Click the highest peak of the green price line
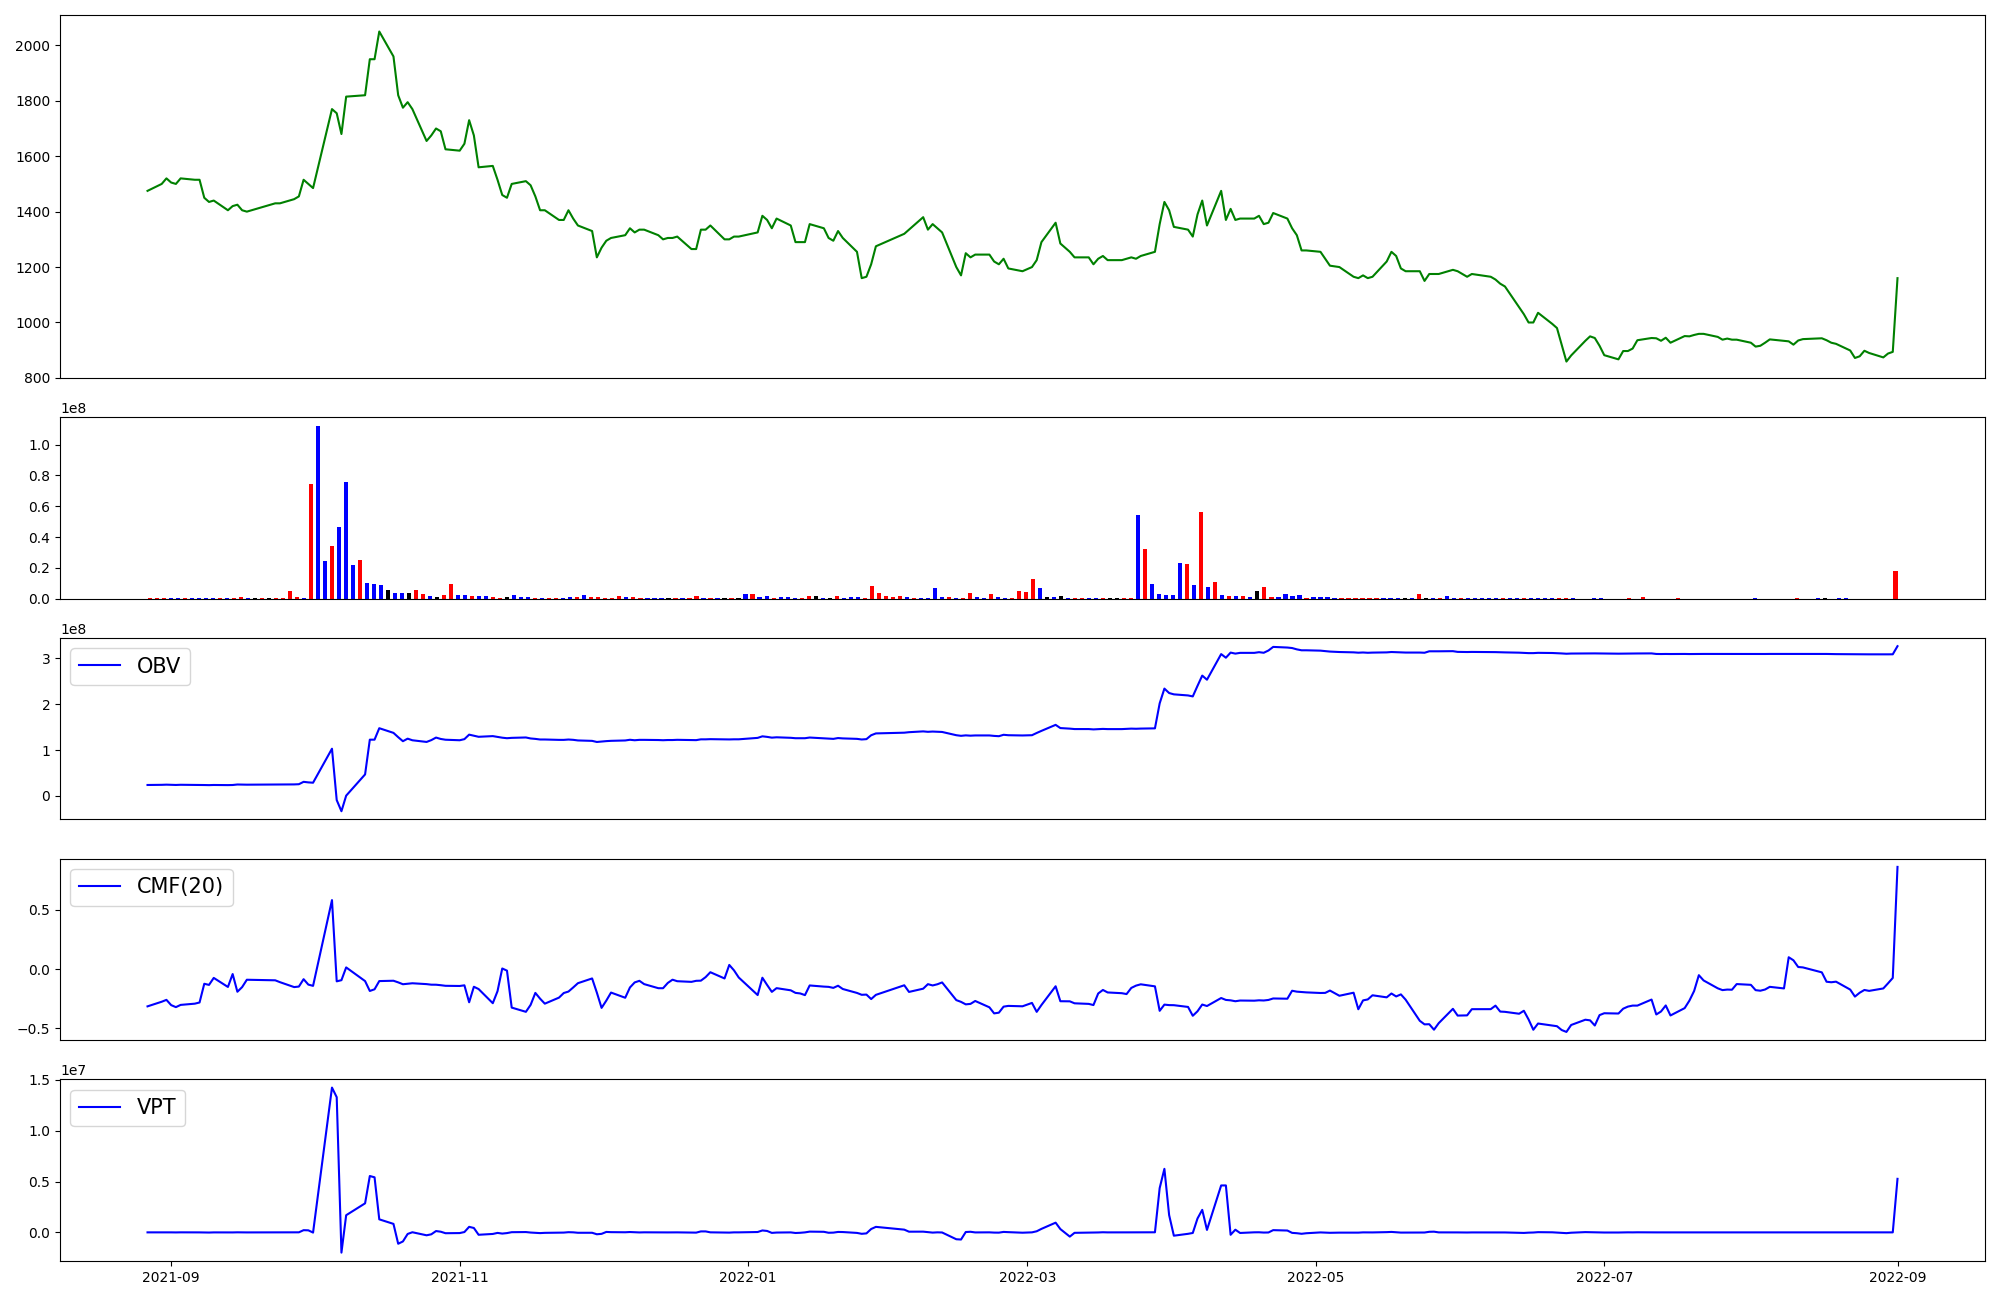The height and width of the screenshot is (1300, 2000). [x=379, y=32]
